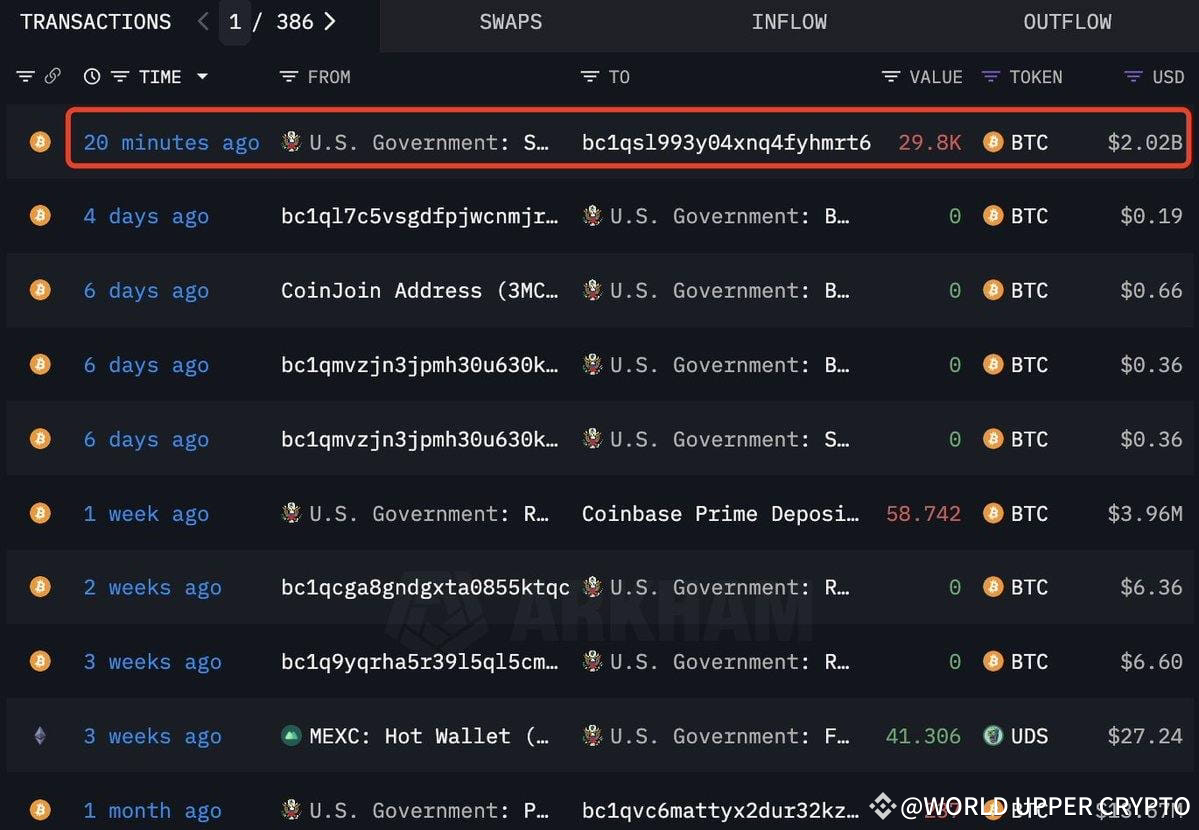
Task: Open the '1 week ago' transaction link
Action: [x=146, y=513]
